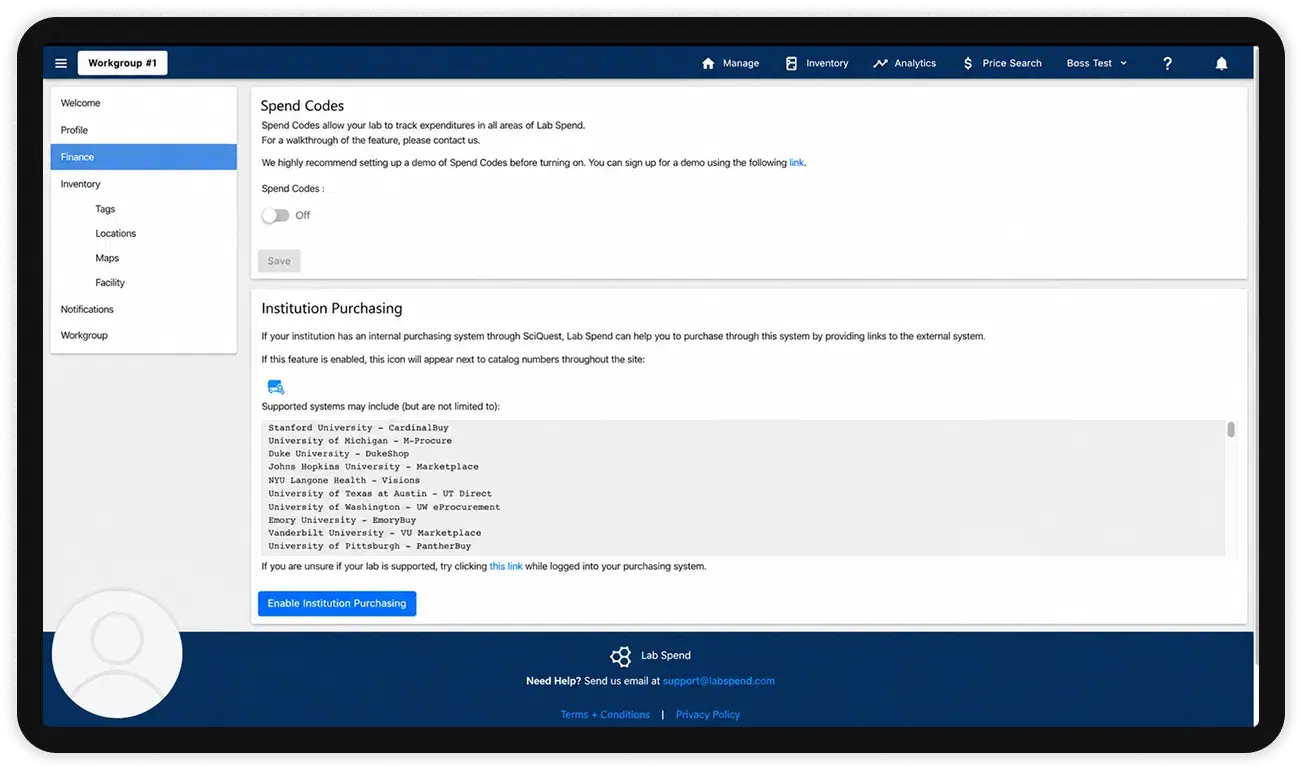This screenshot has width=1302, height=770.
Task: Click the institution purchasing truck icon
Action: point(276,387)
